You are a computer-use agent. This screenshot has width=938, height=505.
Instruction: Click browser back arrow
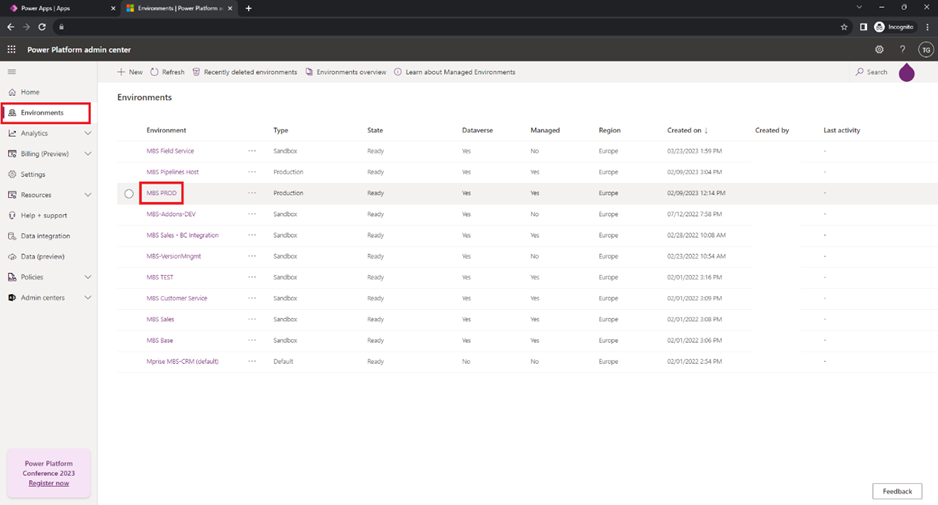point(10,27)
